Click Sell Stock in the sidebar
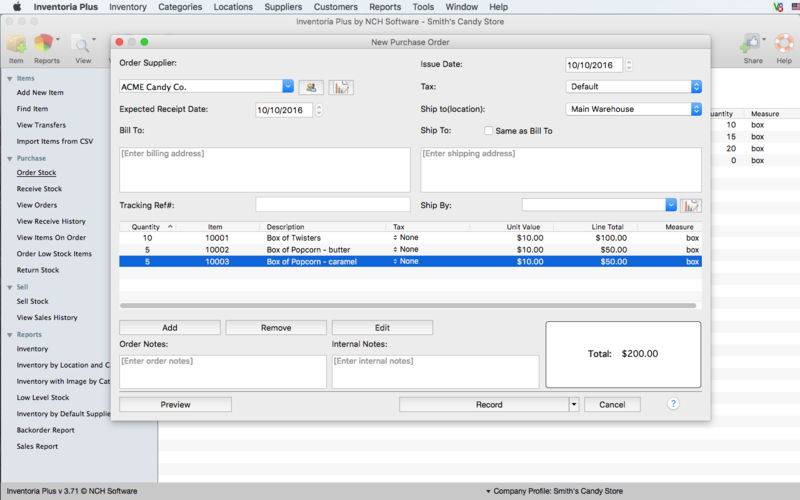The height and width of the screenshot is (500, 800). [33, 302]
